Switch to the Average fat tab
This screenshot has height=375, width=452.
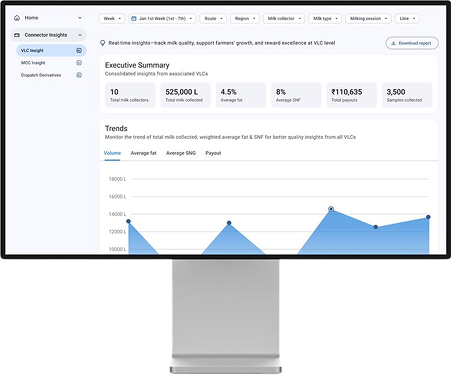pos(143,153)
